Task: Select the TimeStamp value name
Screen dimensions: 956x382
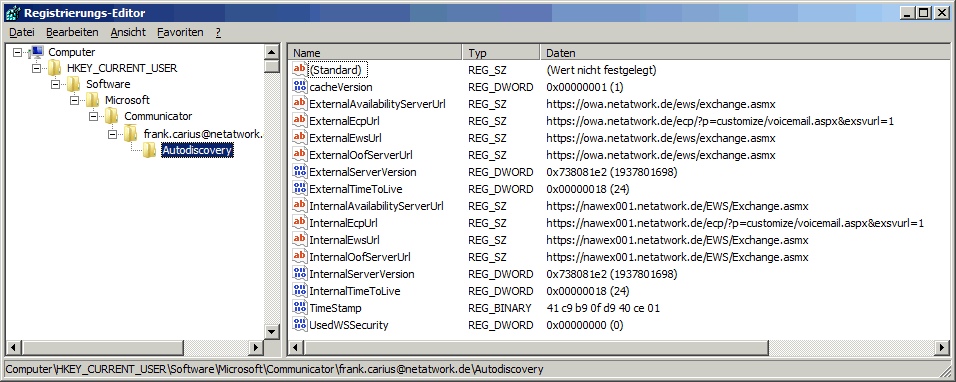Action: (x=335, y=308)
